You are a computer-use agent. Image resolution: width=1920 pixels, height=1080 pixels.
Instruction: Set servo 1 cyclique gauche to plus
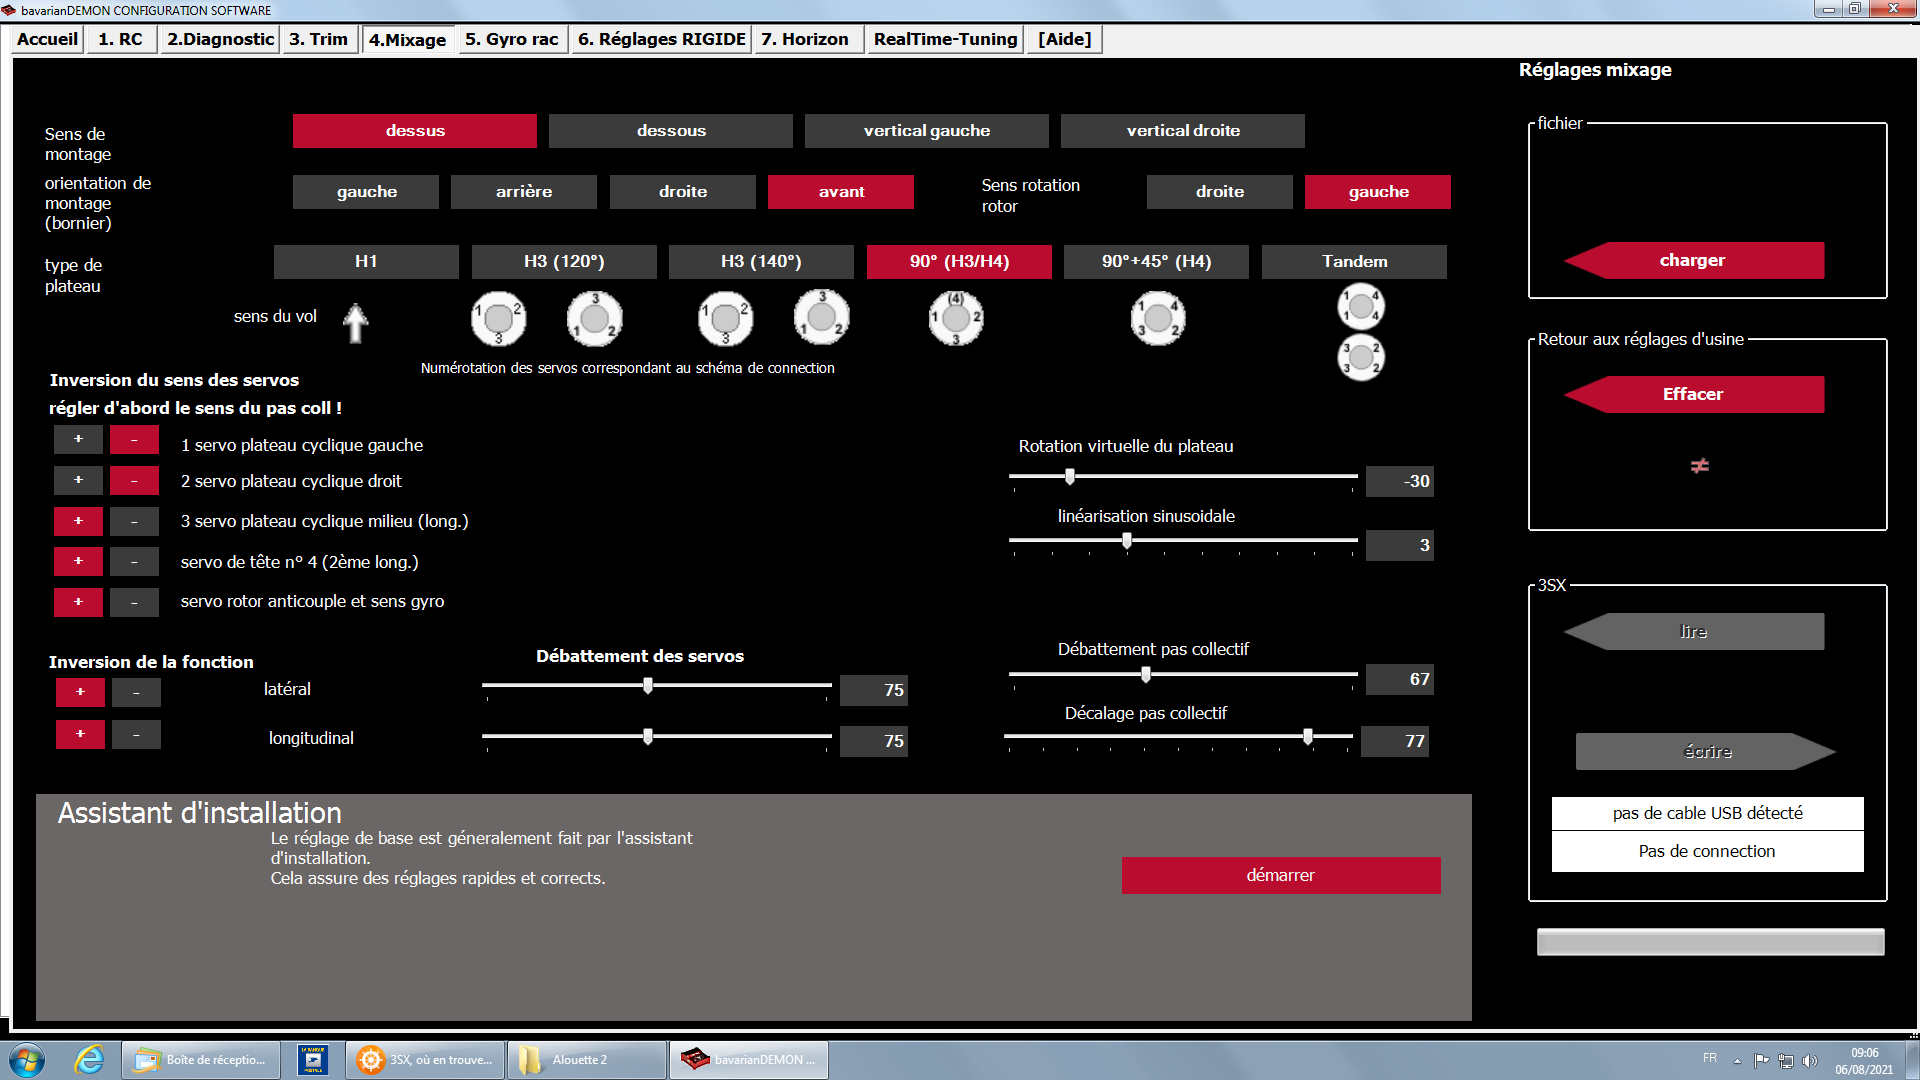[78, 440]
